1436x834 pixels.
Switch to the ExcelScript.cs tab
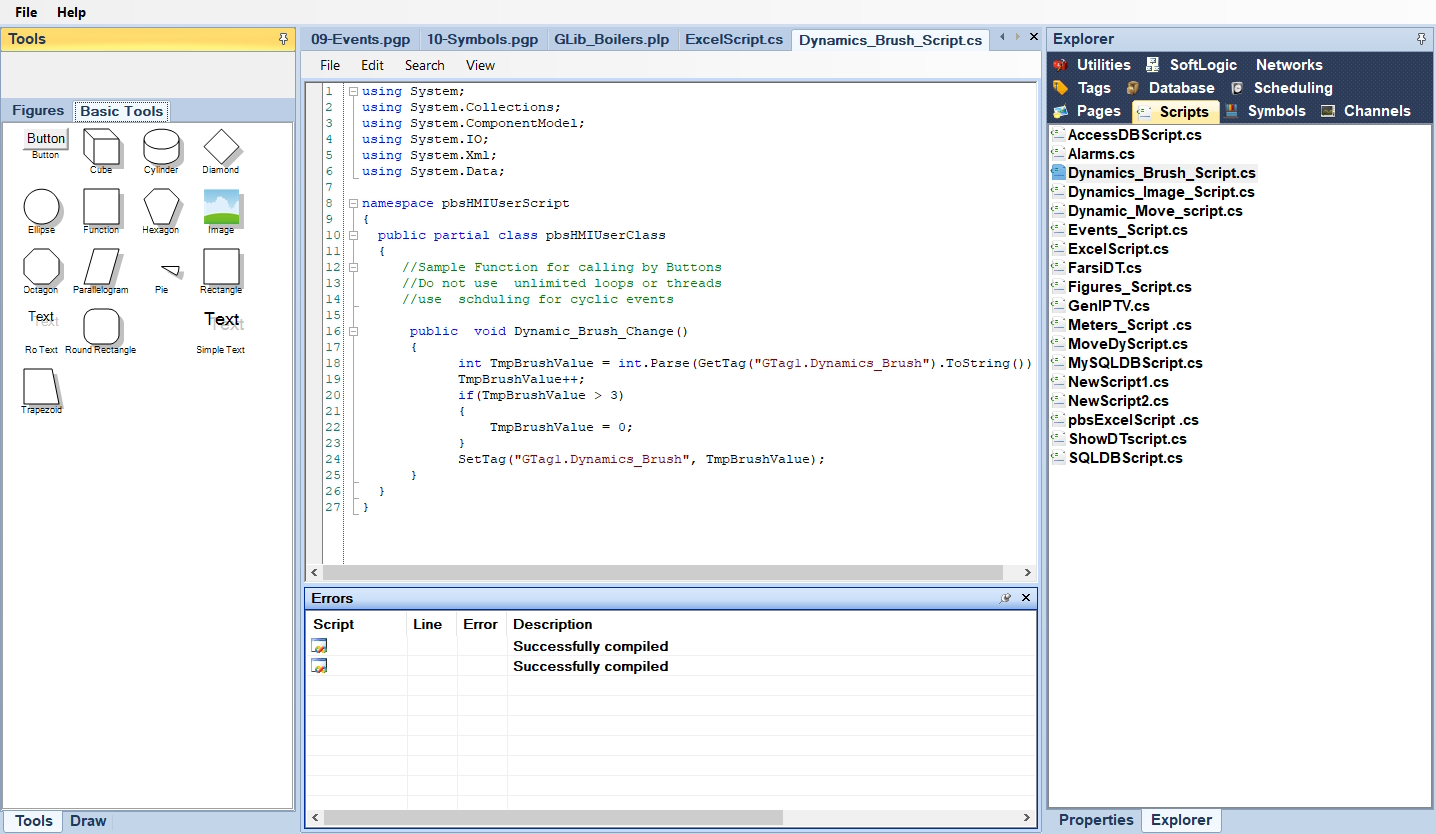734,39
